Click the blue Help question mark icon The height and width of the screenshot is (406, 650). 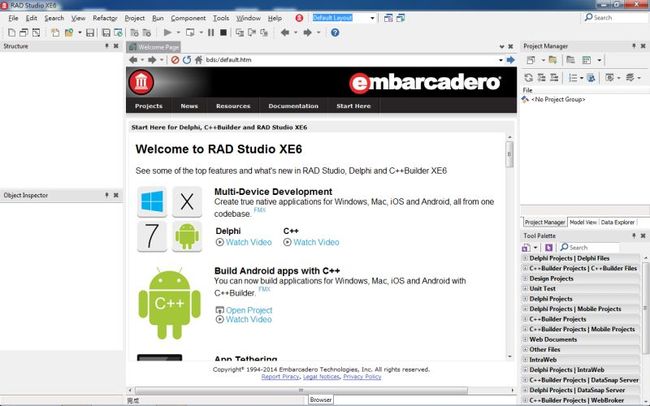pyautogui.click(x=335, y=32)
